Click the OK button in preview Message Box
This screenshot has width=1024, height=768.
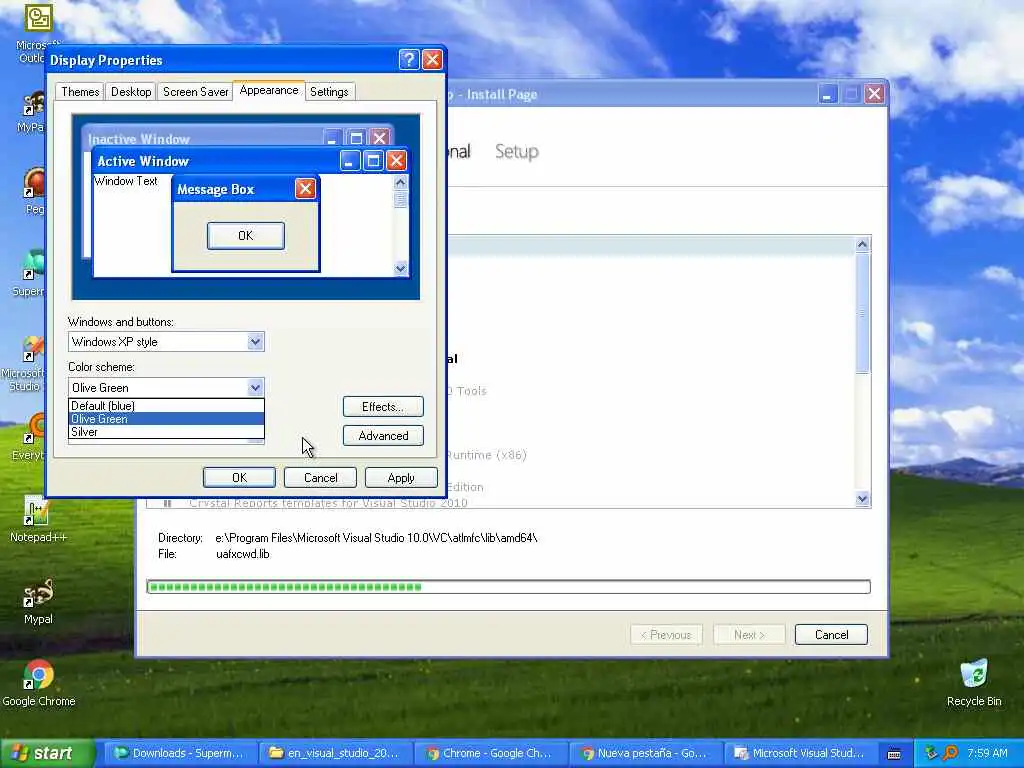[x=246, y=236]
